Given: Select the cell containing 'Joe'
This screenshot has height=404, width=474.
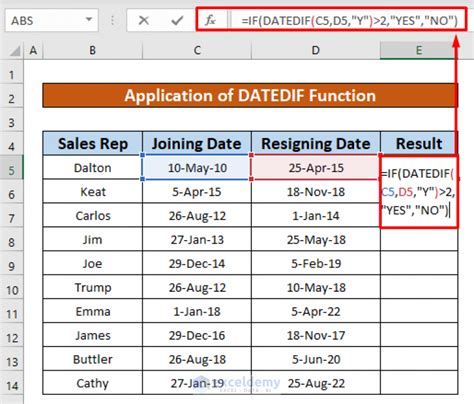Looking at the screenshot, I should tap(93, 264).
